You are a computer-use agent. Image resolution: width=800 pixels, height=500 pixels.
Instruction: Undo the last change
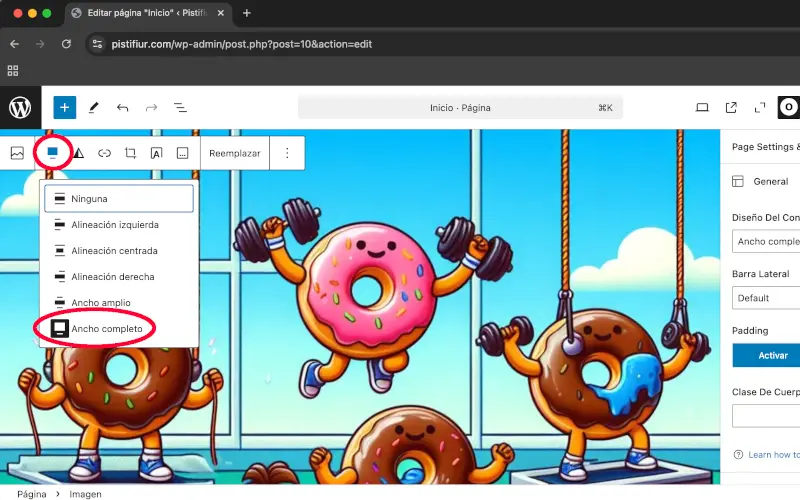pos(122,108)
